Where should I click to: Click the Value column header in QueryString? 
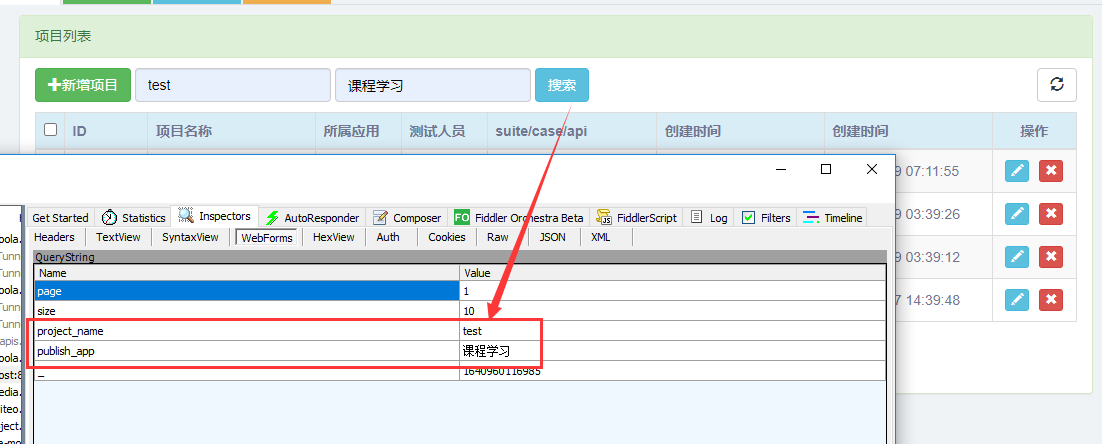[673, 273]
